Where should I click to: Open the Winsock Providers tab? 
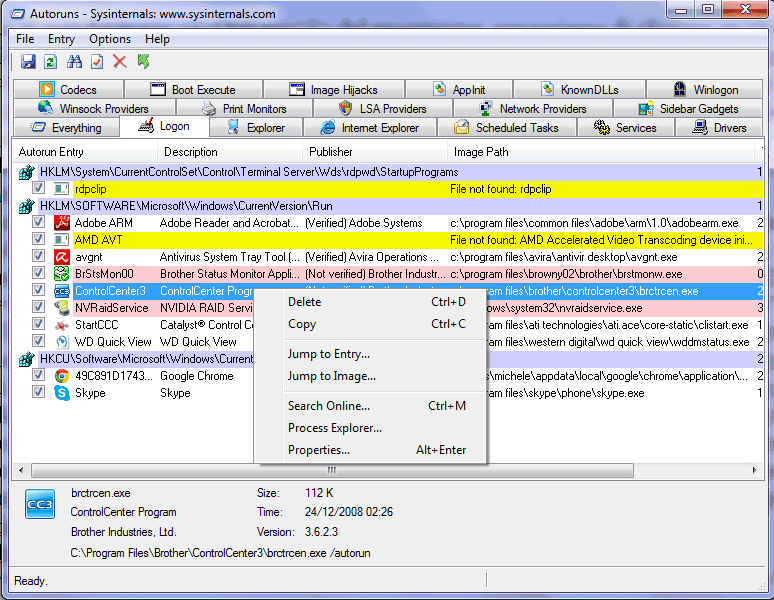click(94, 109)
